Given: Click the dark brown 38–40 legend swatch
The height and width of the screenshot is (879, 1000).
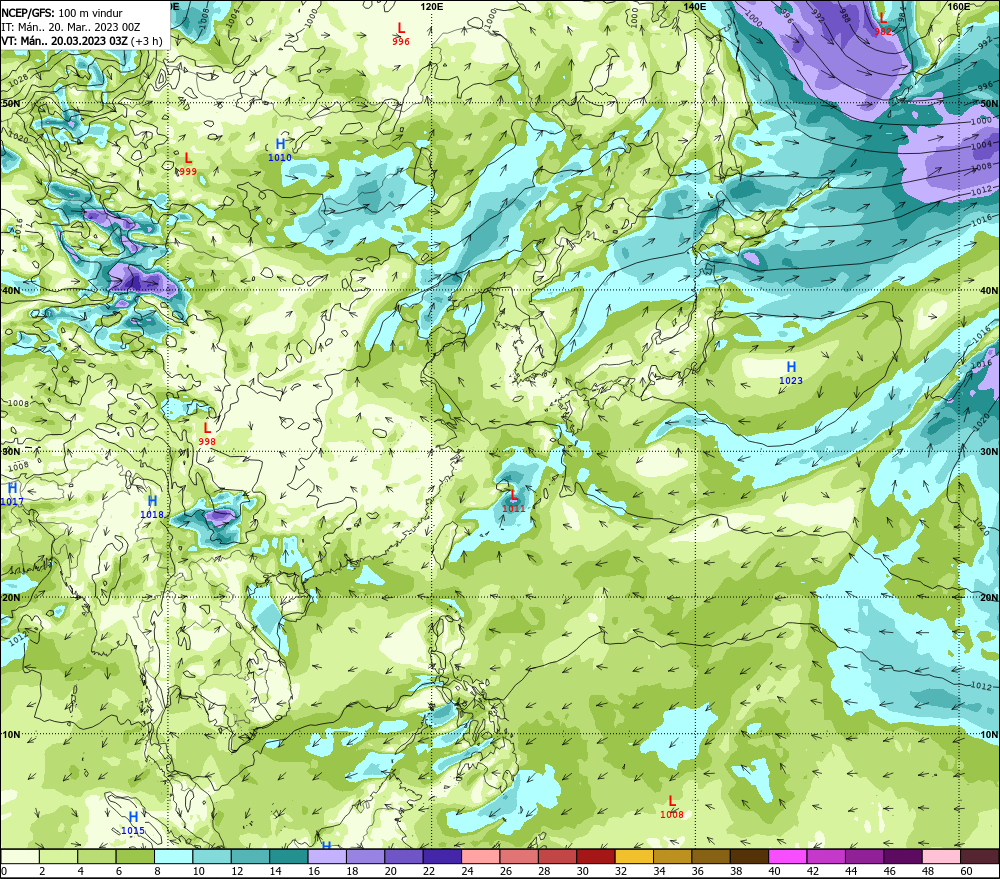Looking at the screenshot, I should 749,856.
